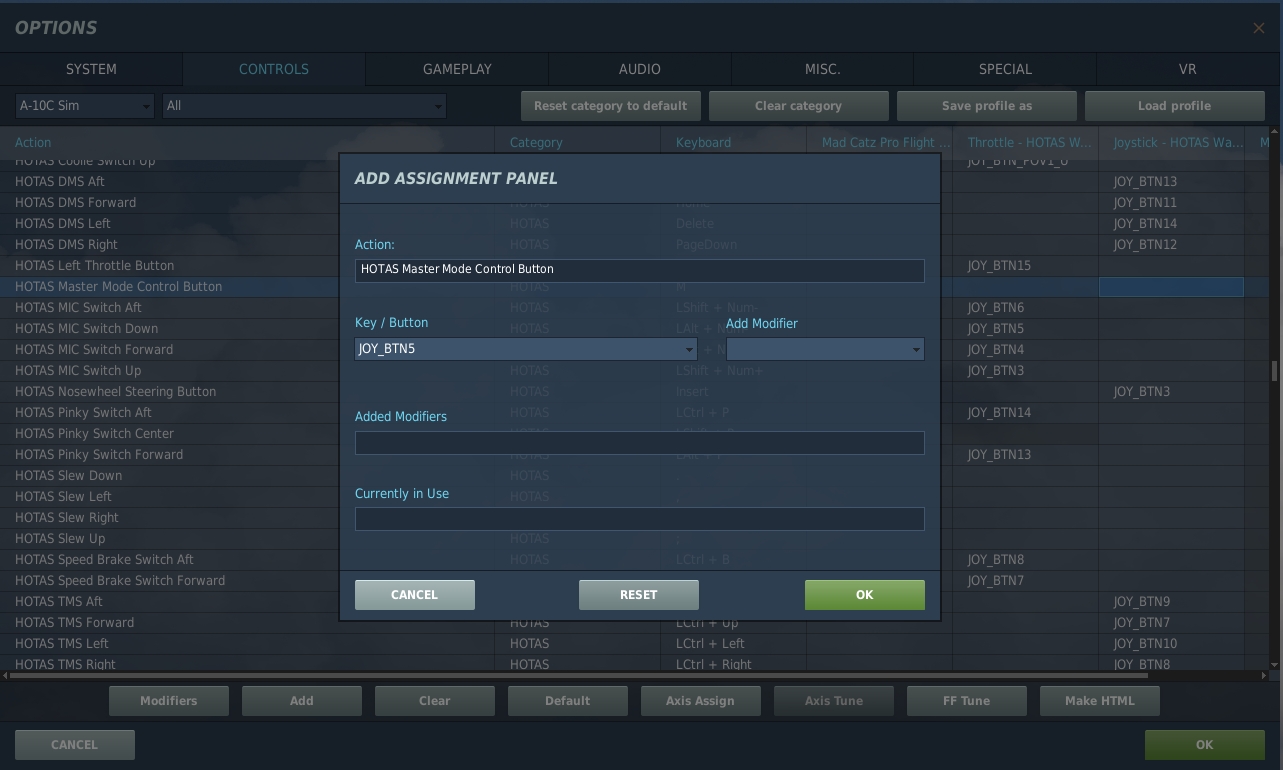Open the GAMEPLAY tab

[x=457, y=69]
